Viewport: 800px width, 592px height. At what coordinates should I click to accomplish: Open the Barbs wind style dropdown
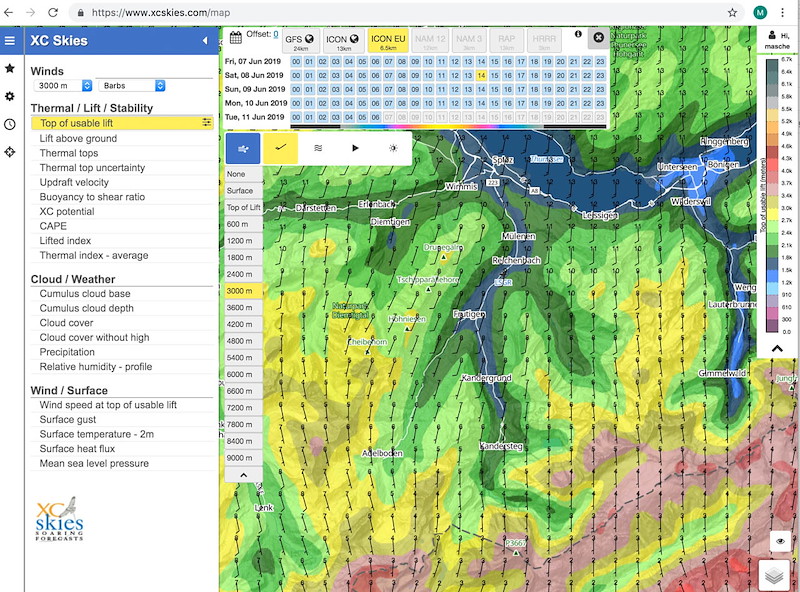tap(132, 86)
